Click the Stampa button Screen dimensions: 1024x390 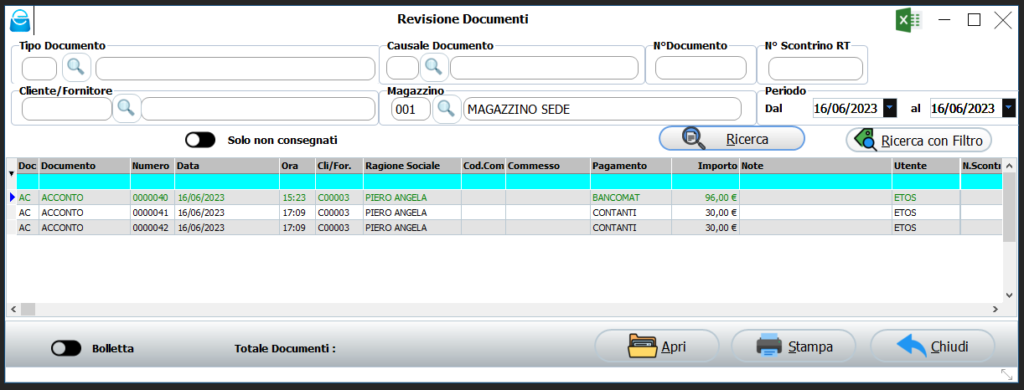793,346
